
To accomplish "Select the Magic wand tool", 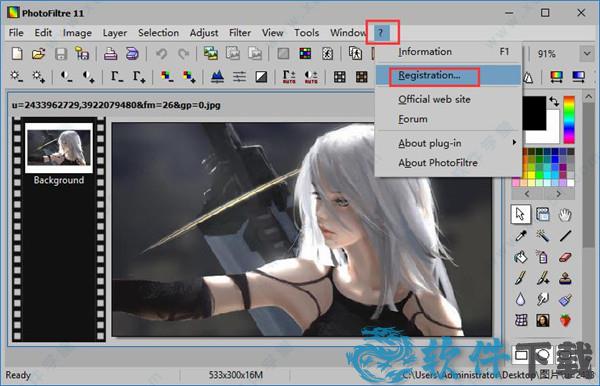I will 543,236.
